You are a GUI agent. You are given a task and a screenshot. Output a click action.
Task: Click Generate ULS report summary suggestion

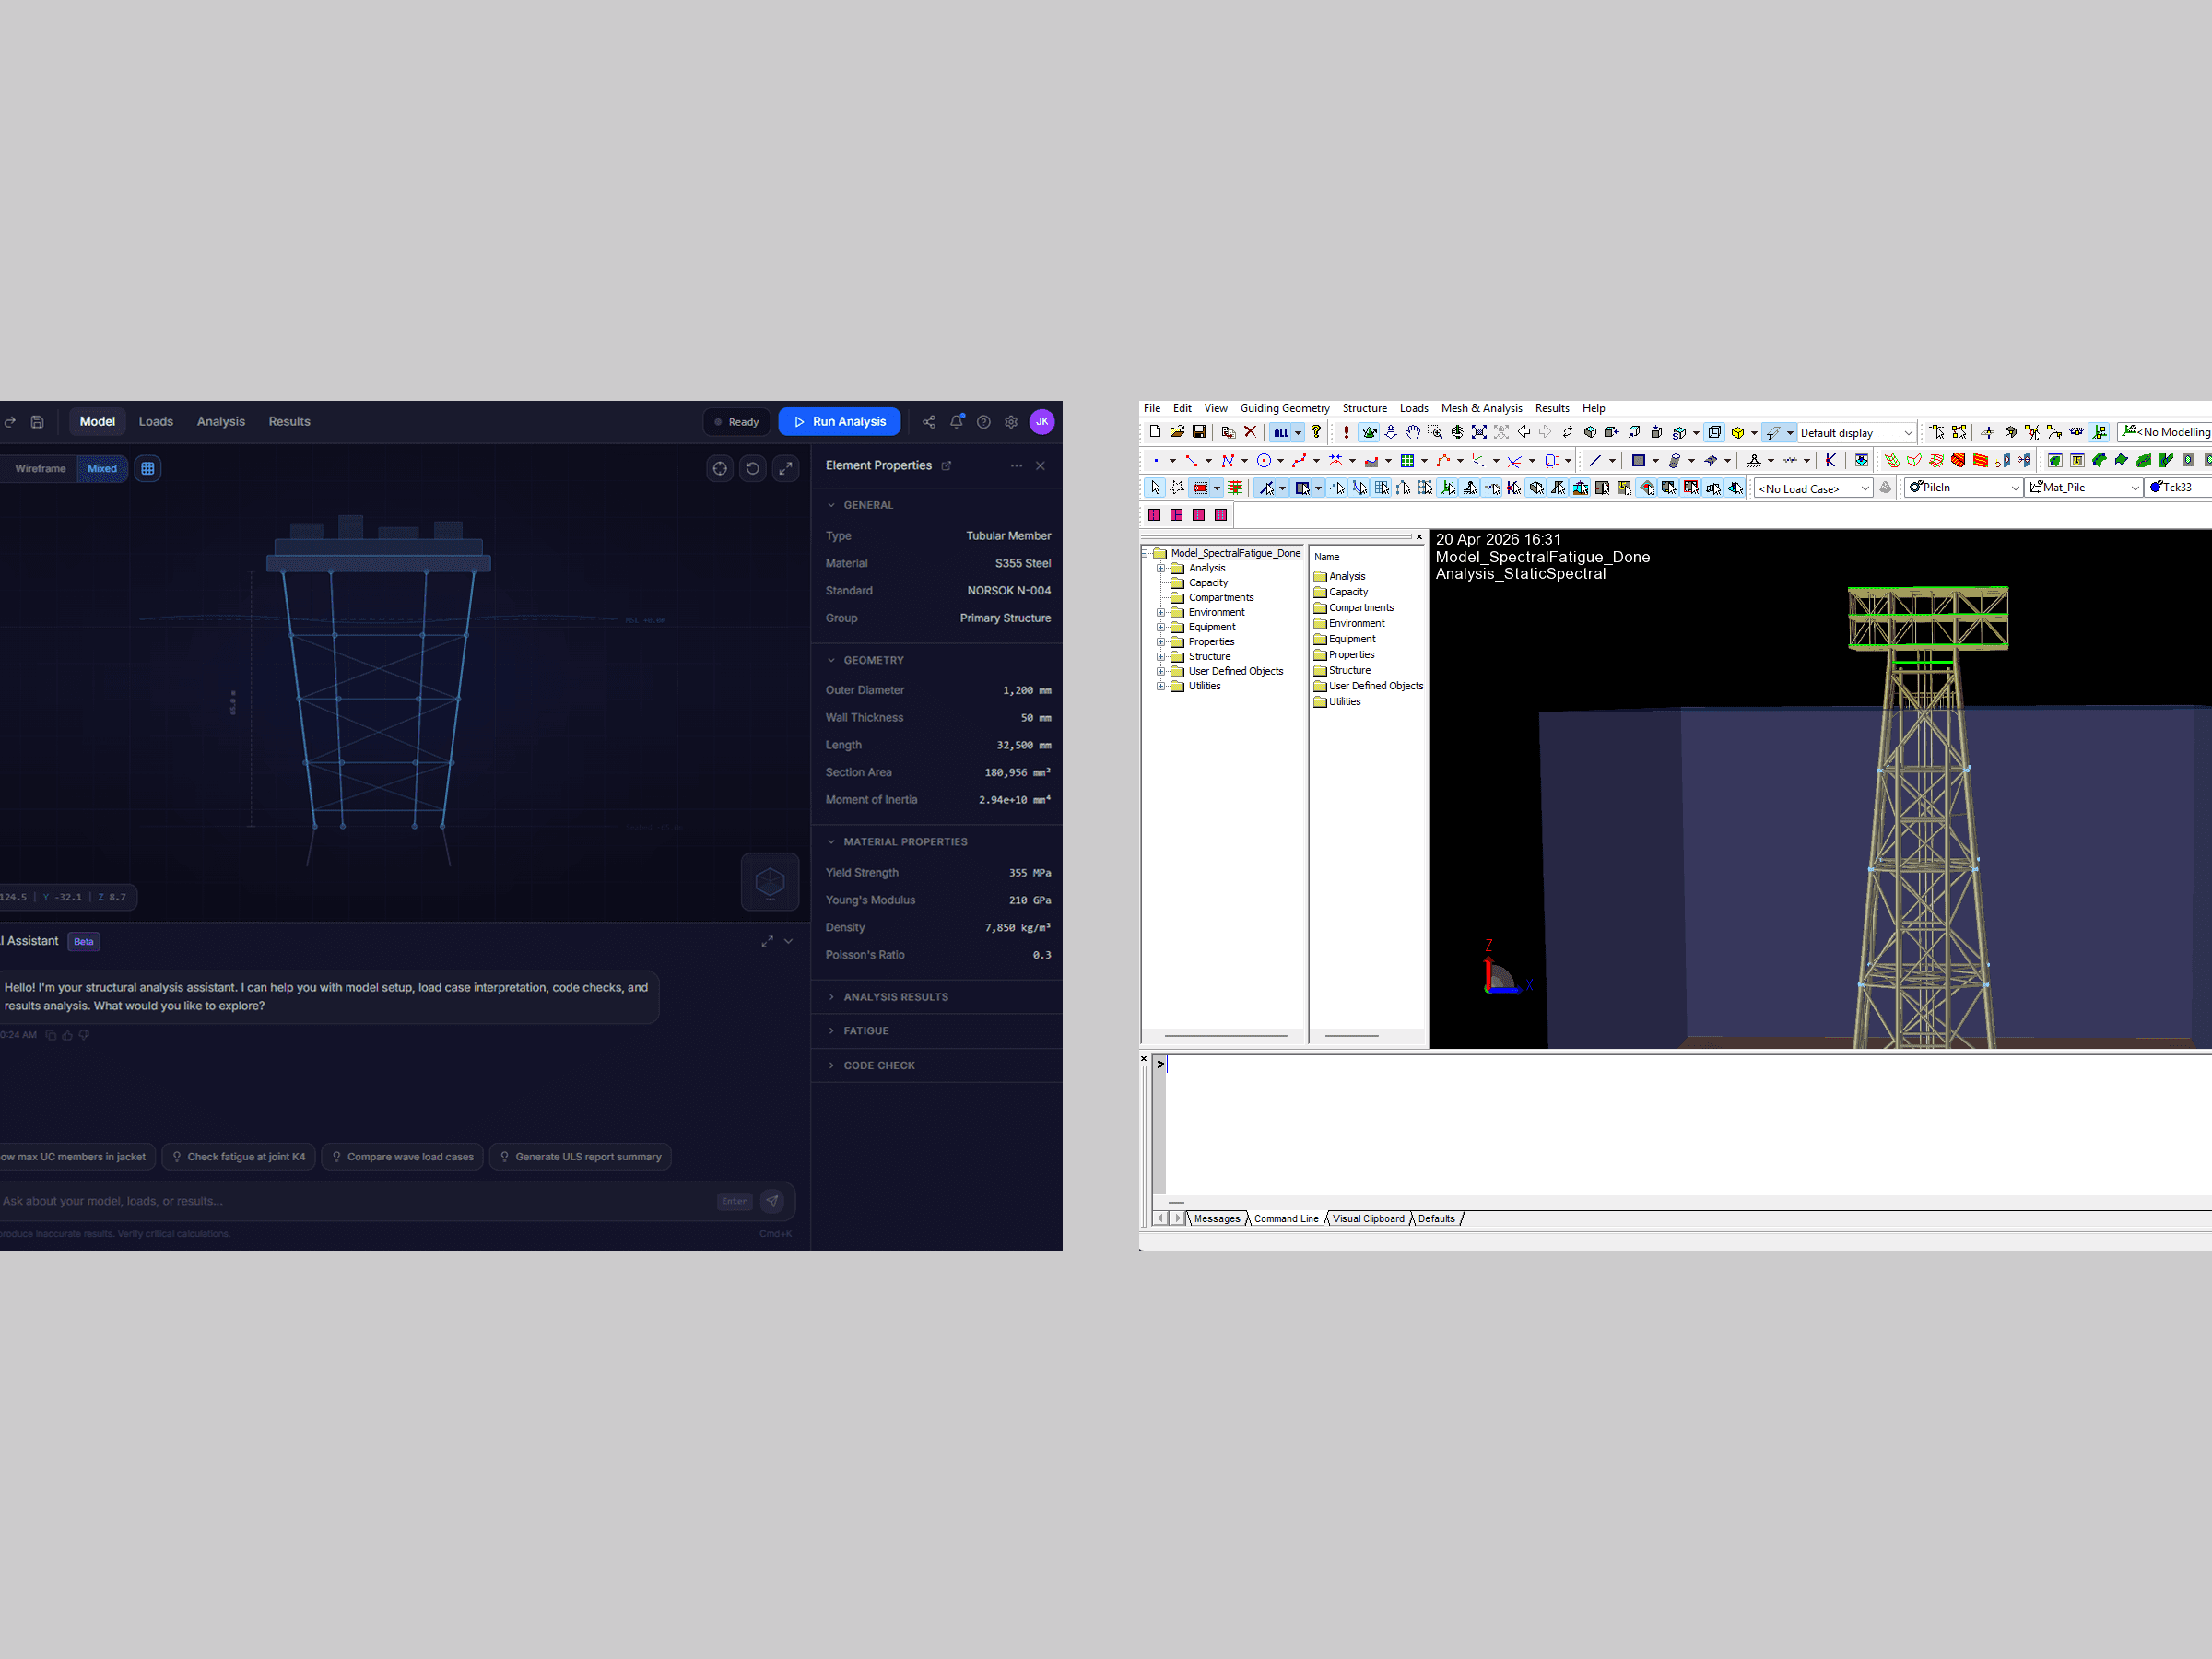pyautogui.click(x=581, y=1157)
